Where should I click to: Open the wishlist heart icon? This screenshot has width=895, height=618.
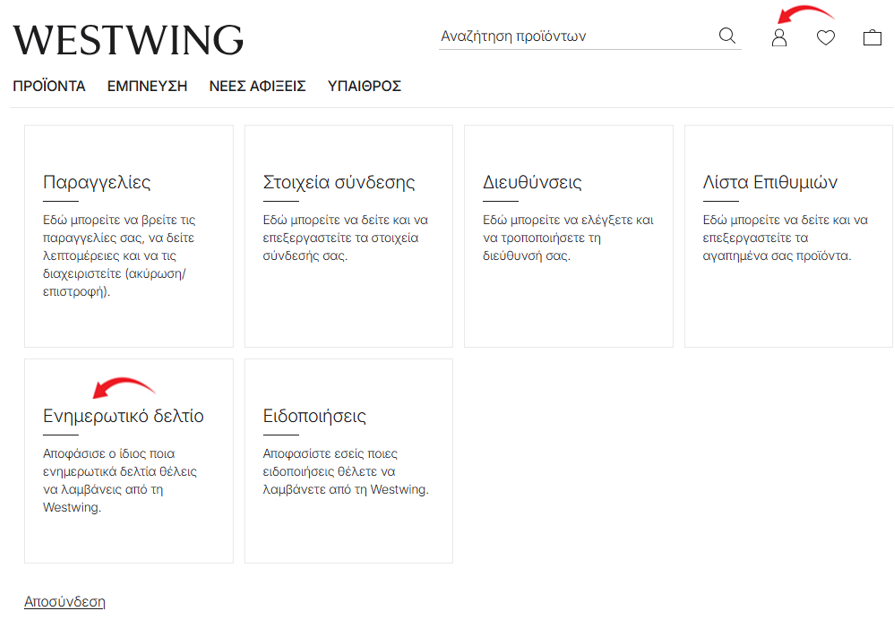[x=825, y=38]
